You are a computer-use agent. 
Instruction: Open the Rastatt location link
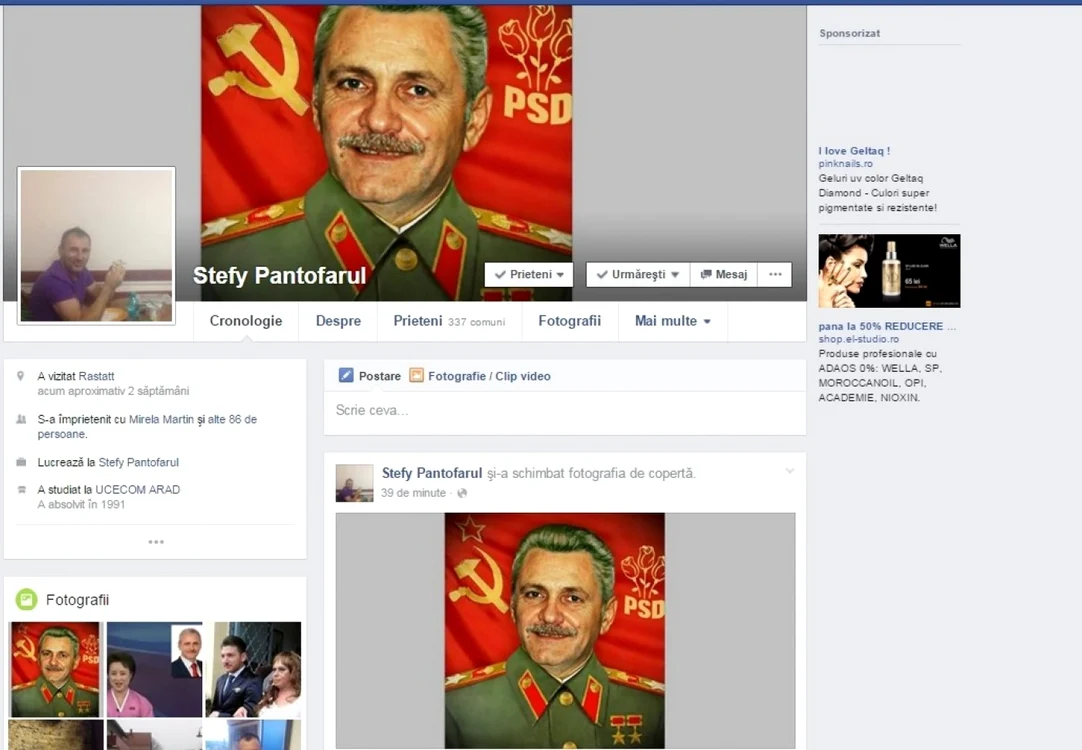96,376
